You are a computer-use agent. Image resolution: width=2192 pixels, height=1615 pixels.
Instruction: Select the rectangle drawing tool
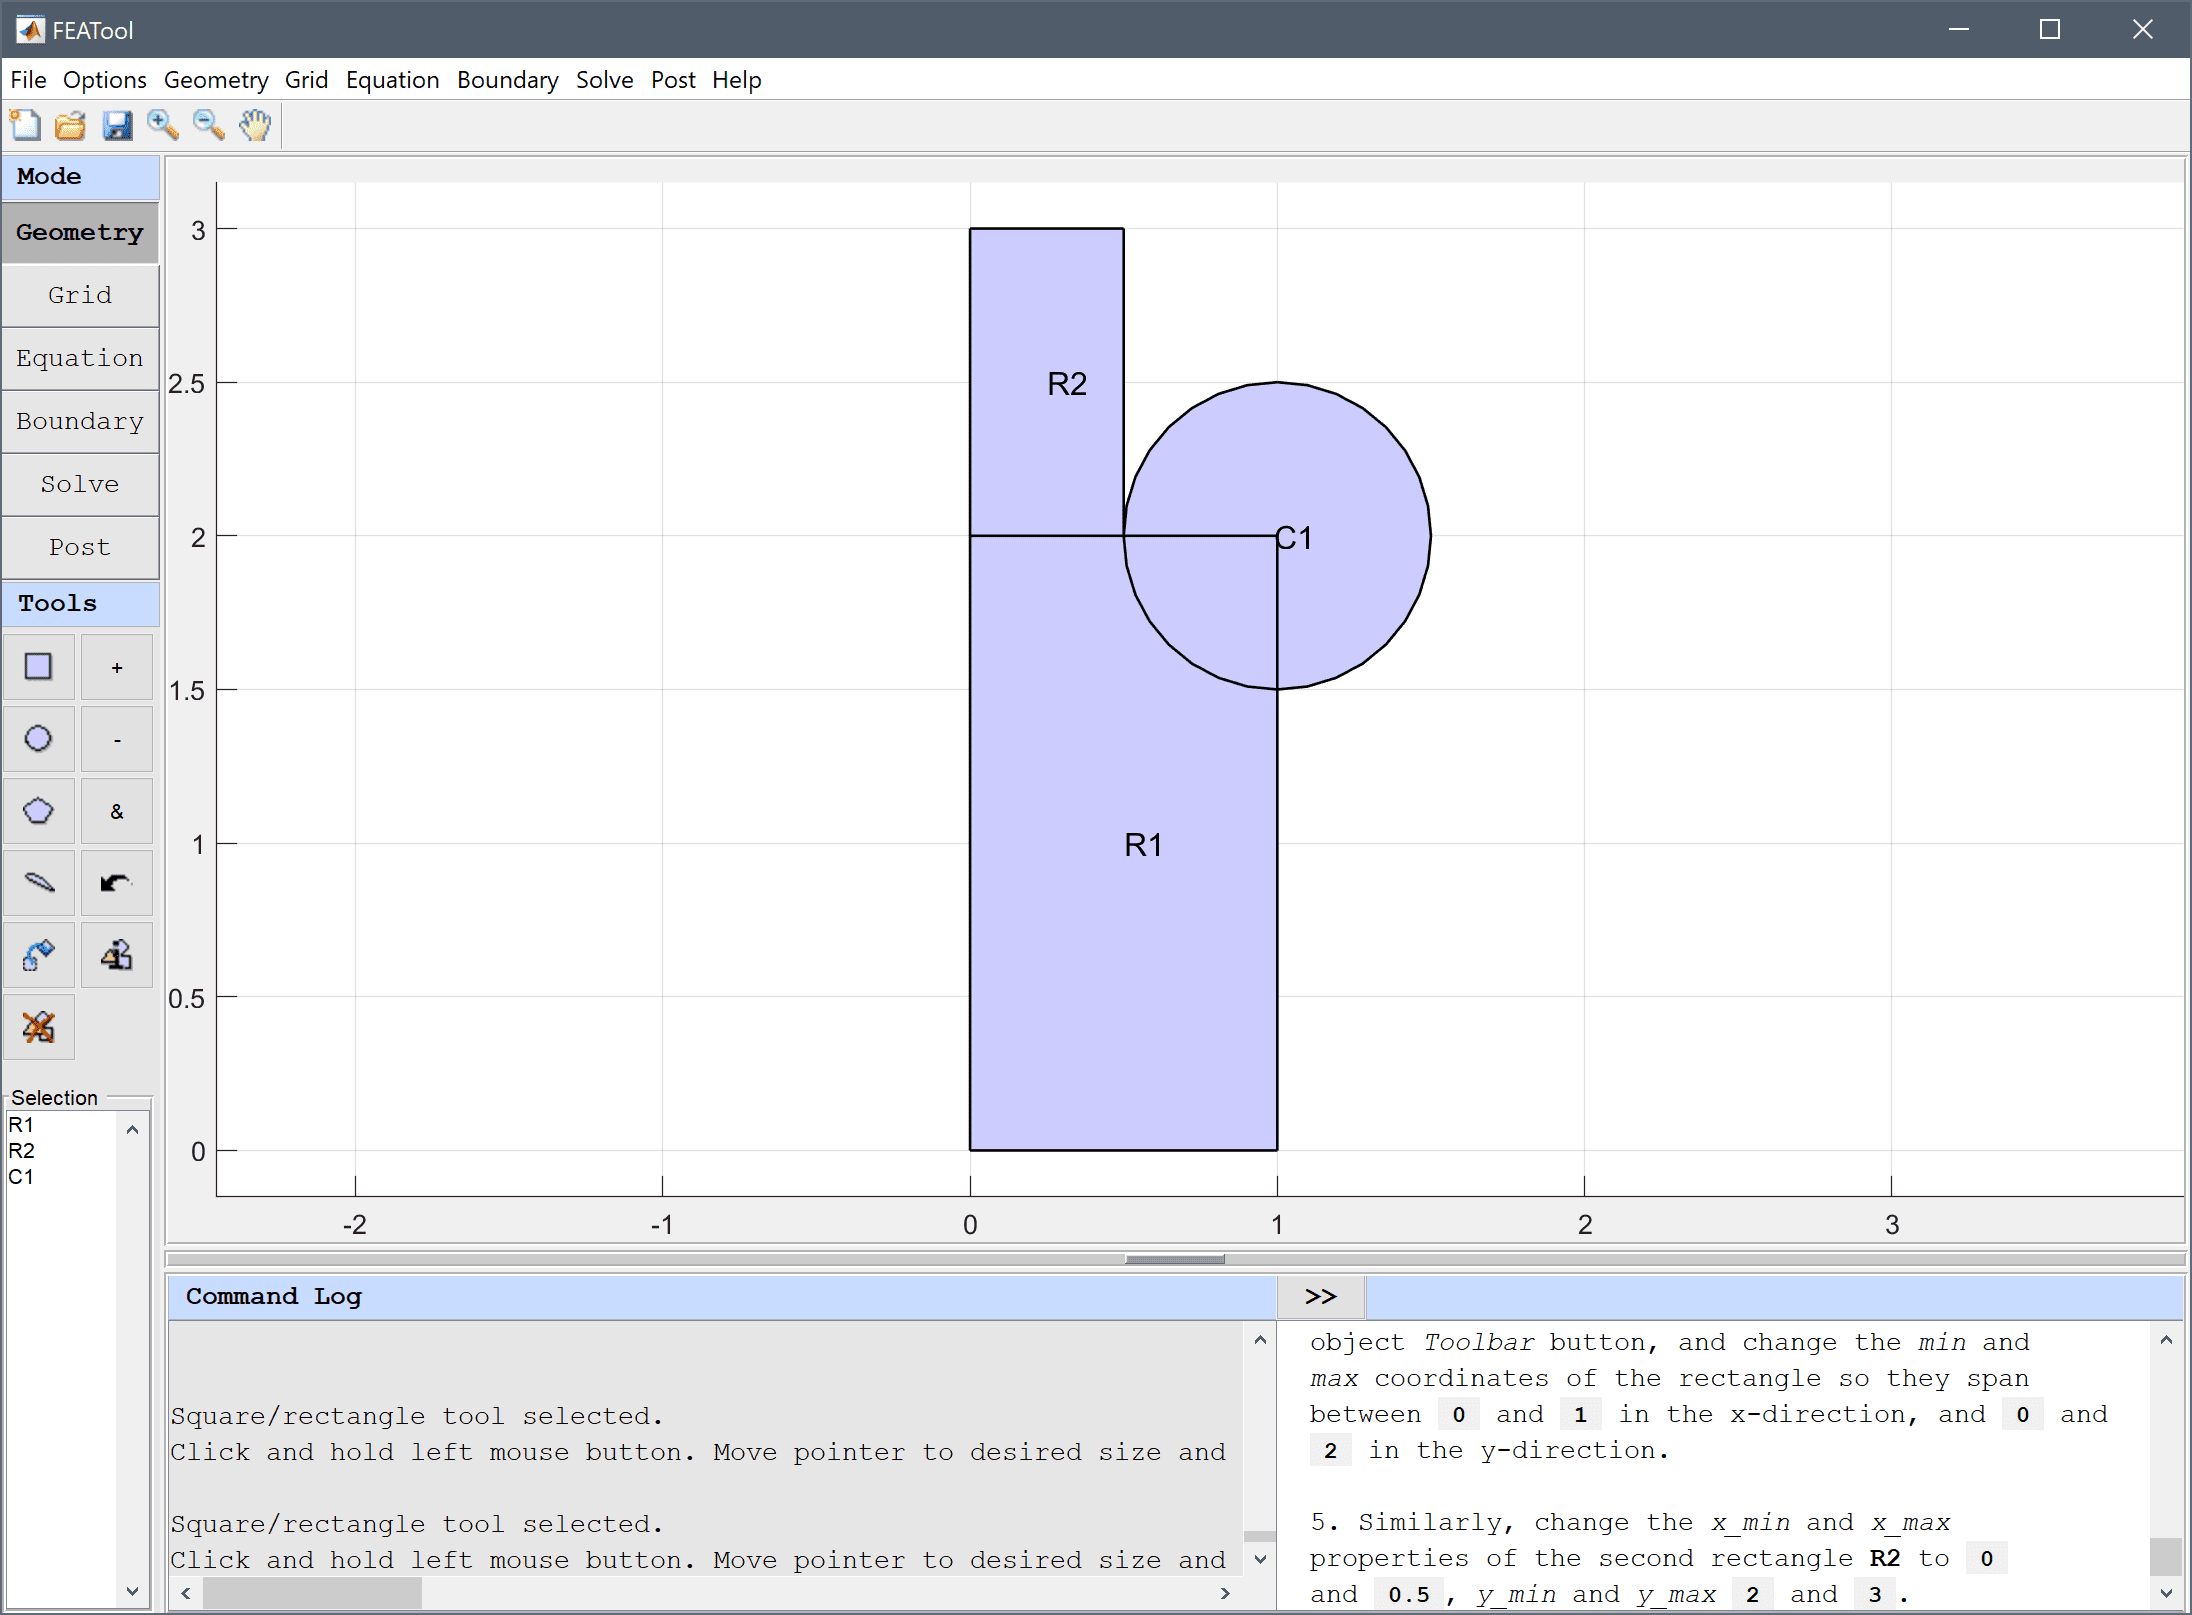pyautogui.click(x=39, y=667)
